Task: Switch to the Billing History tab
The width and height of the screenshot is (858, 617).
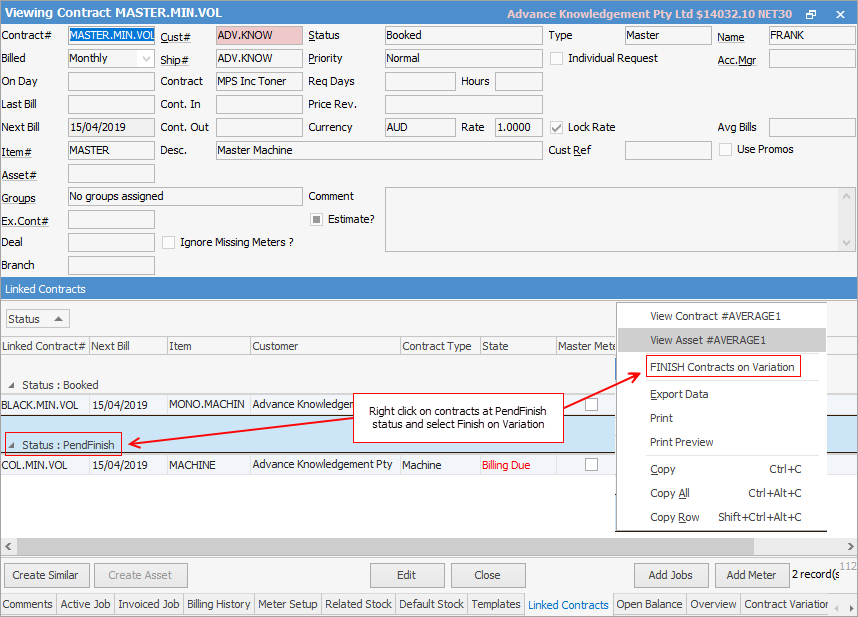Action: point(219,604)
